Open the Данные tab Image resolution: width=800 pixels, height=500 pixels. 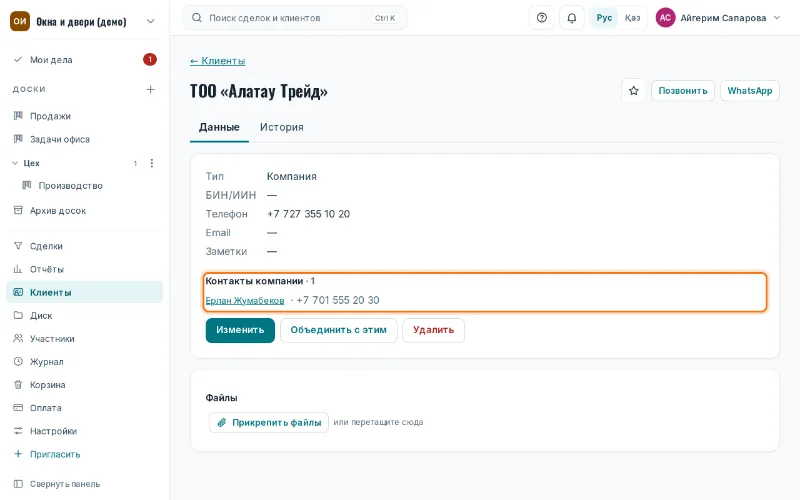click(219, 127)
